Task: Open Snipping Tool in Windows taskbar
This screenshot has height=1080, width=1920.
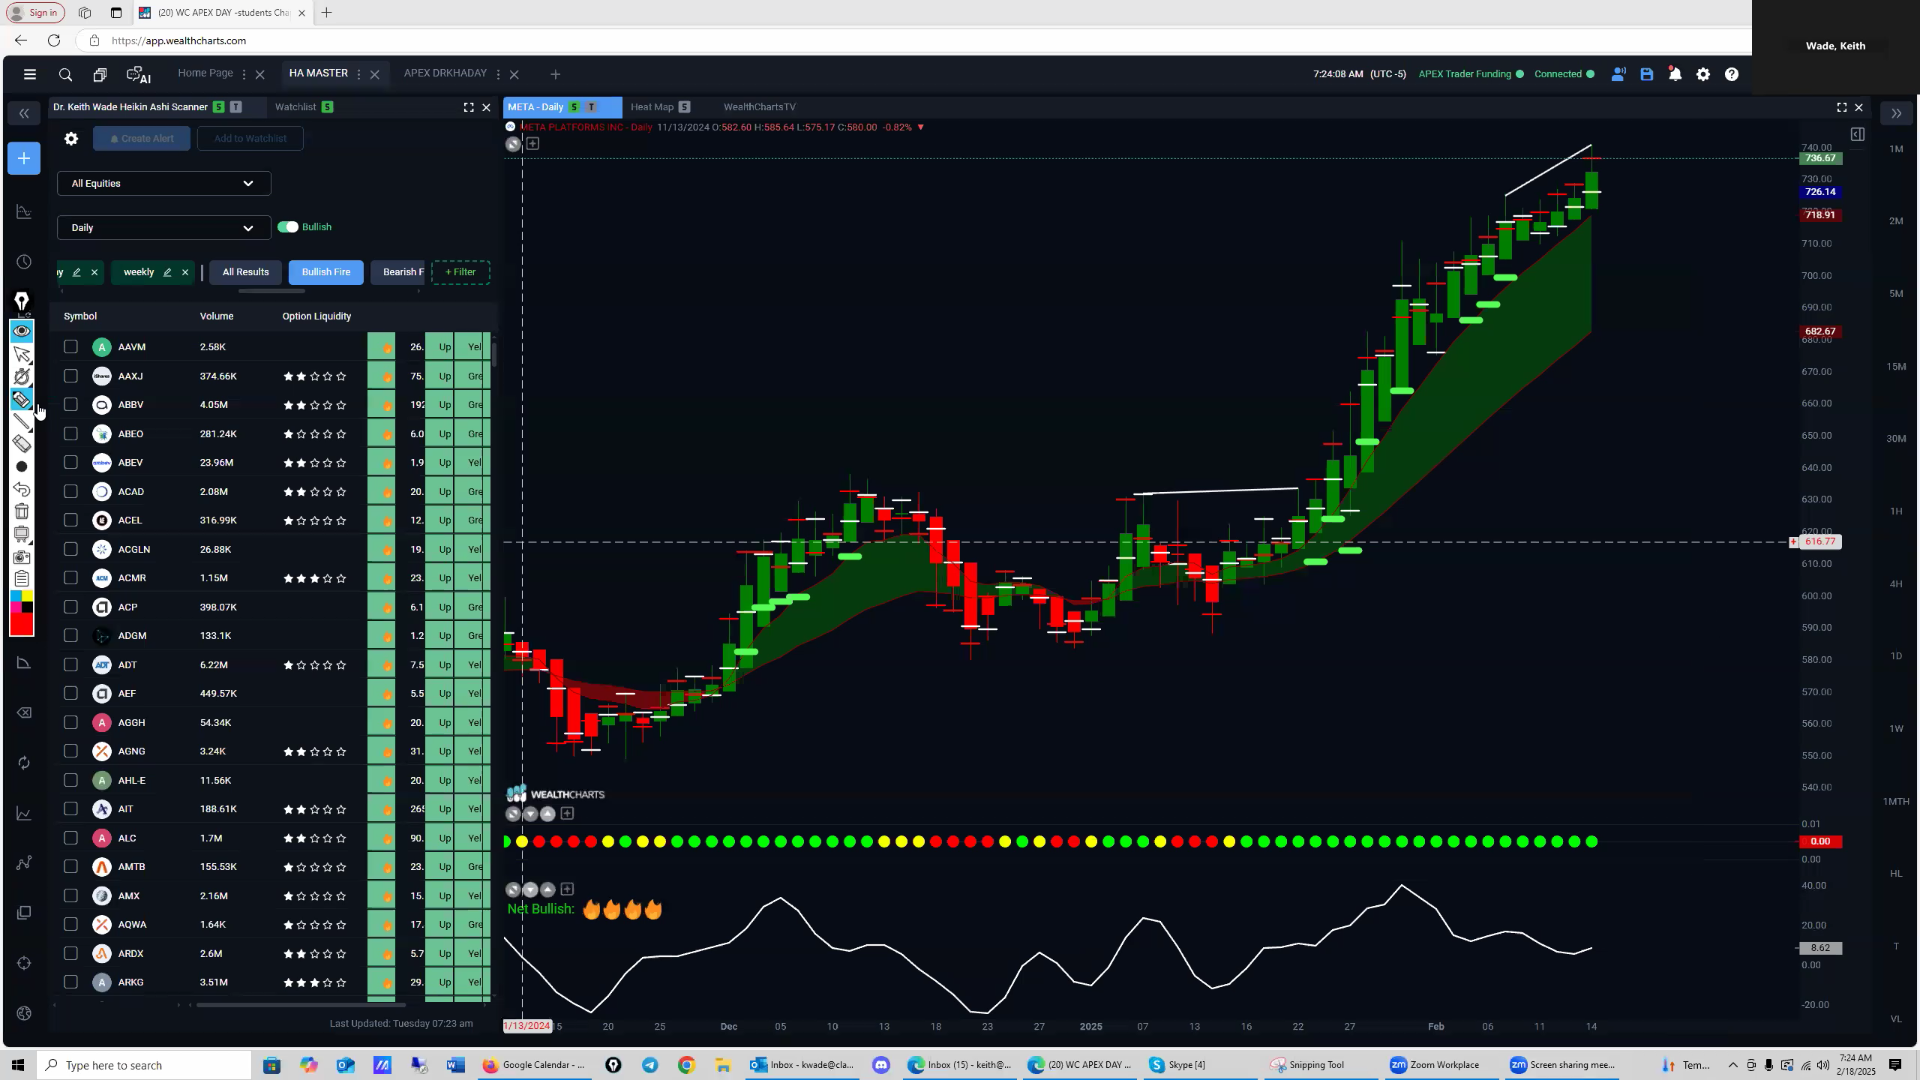Action: point(1308,1065)
